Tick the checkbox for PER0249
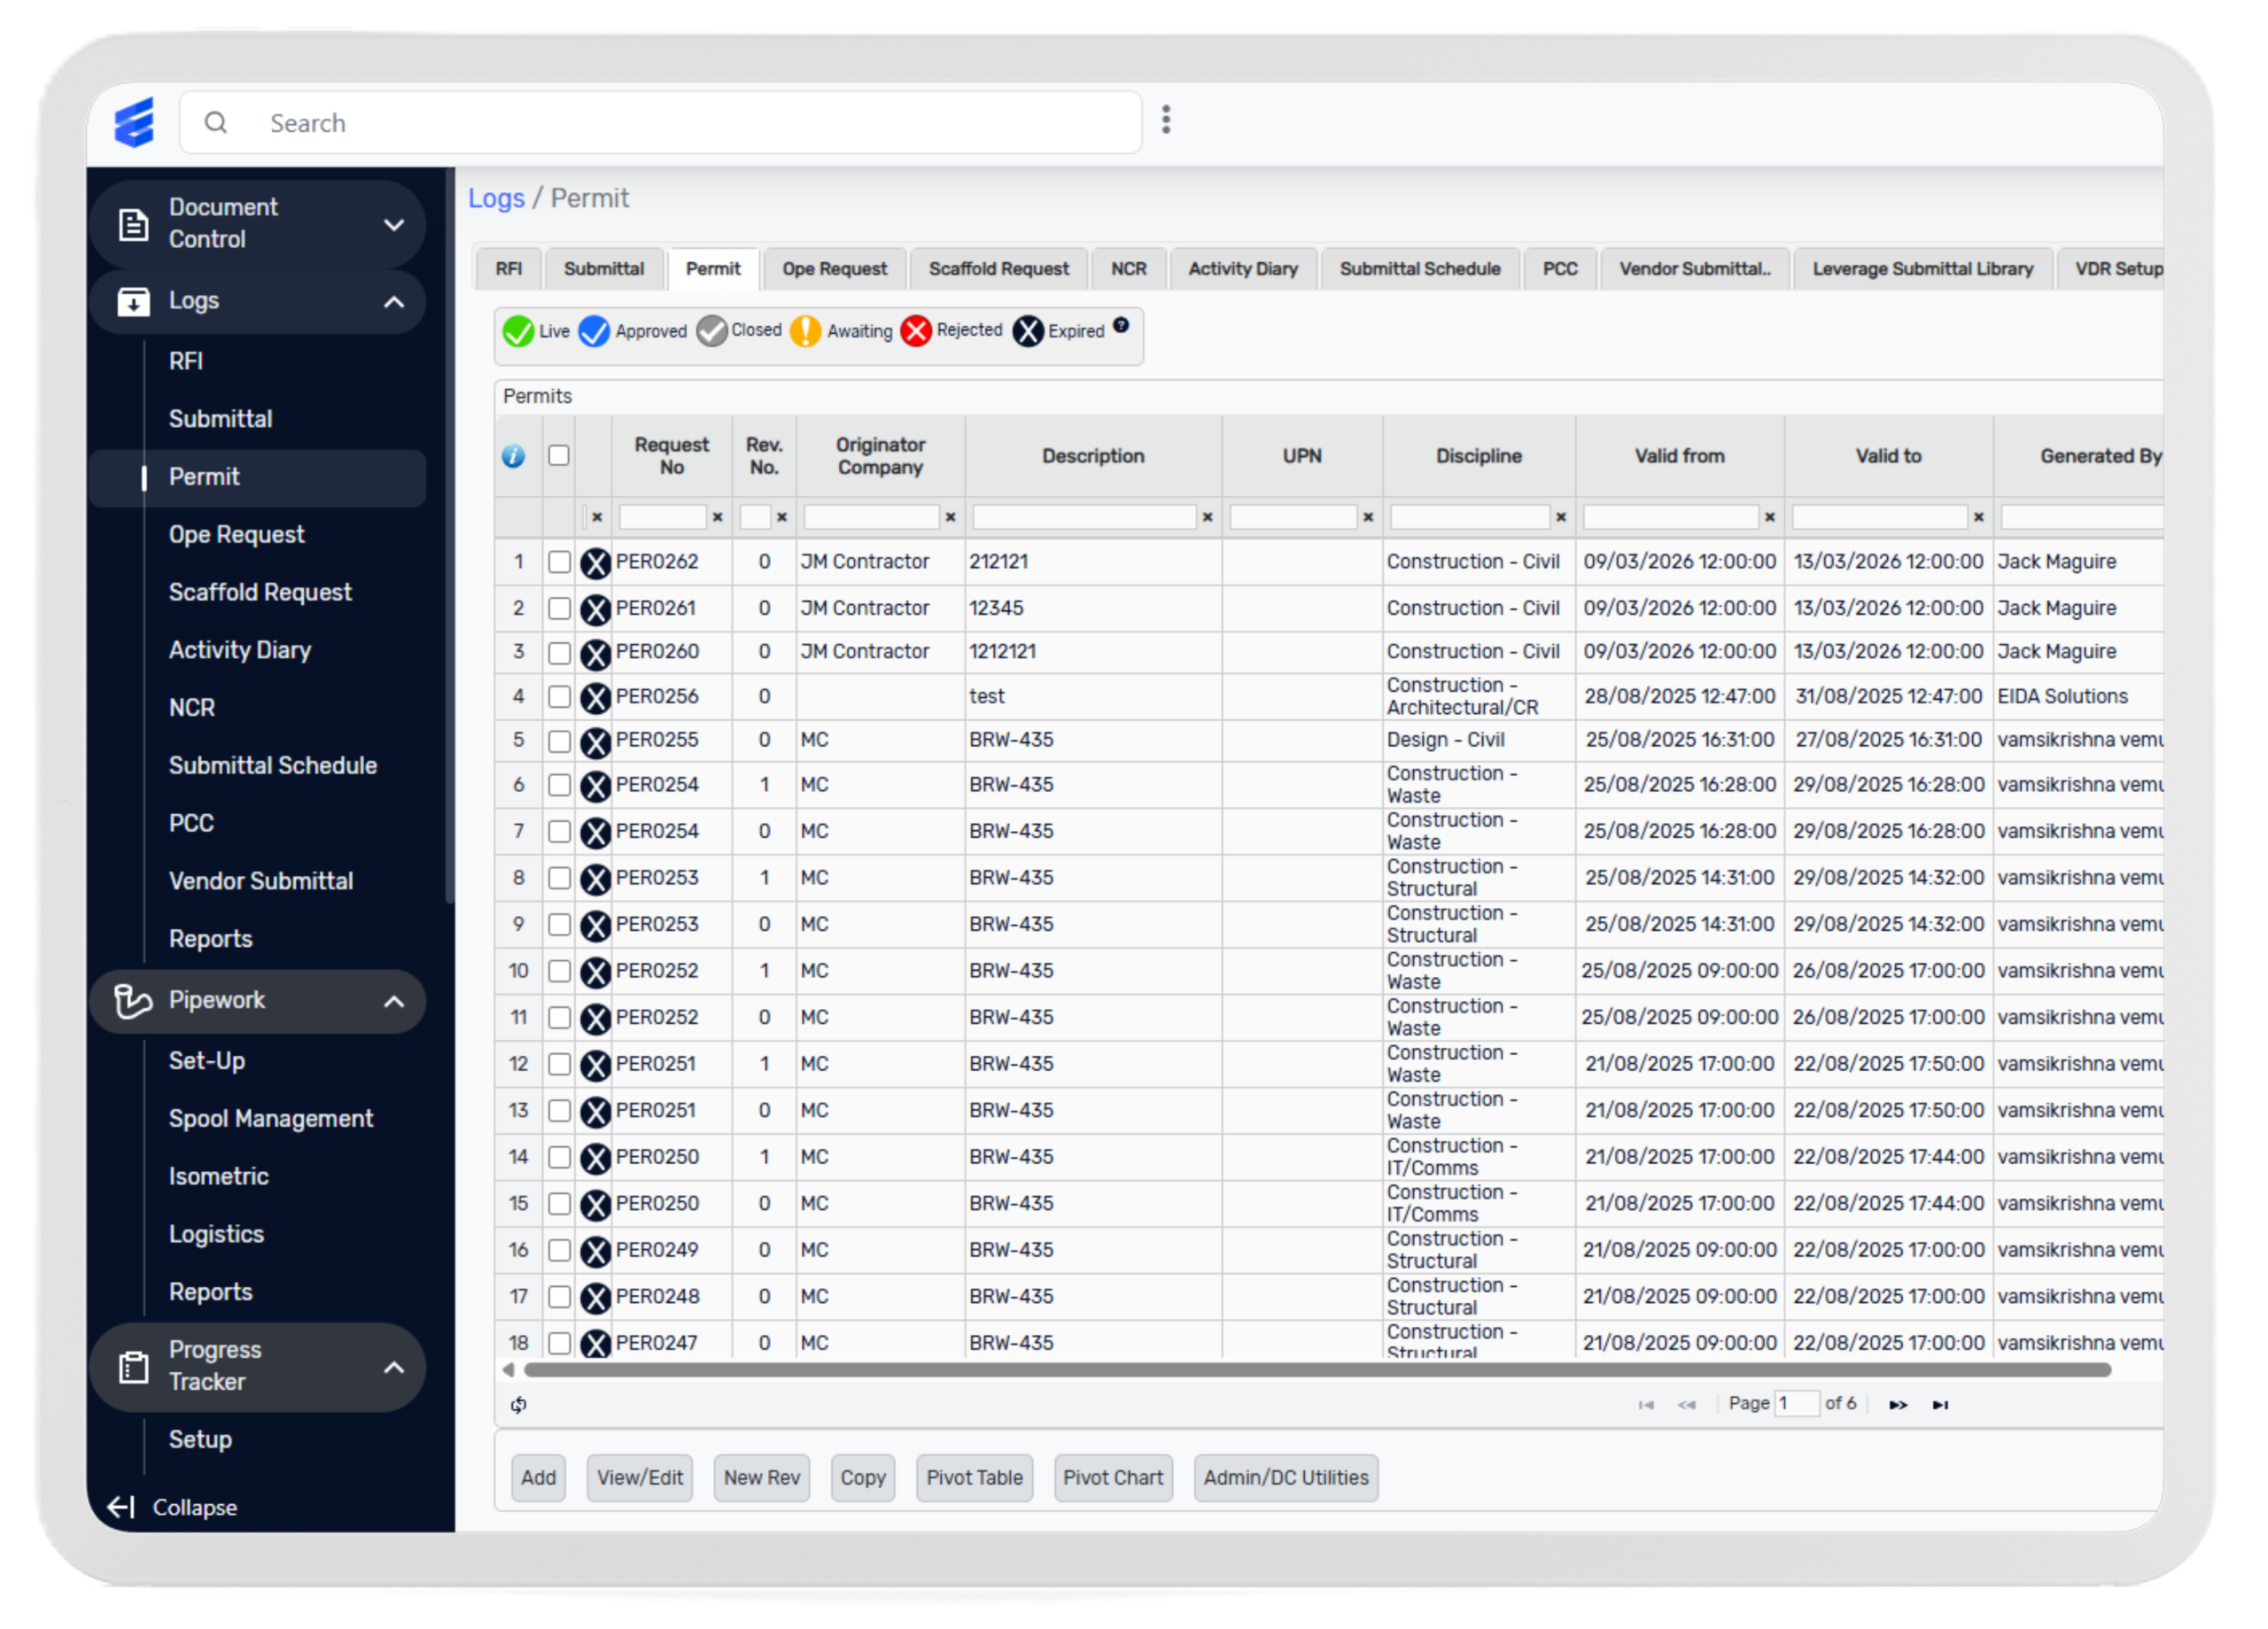2268x1629 pixels. coord(559,1250)
